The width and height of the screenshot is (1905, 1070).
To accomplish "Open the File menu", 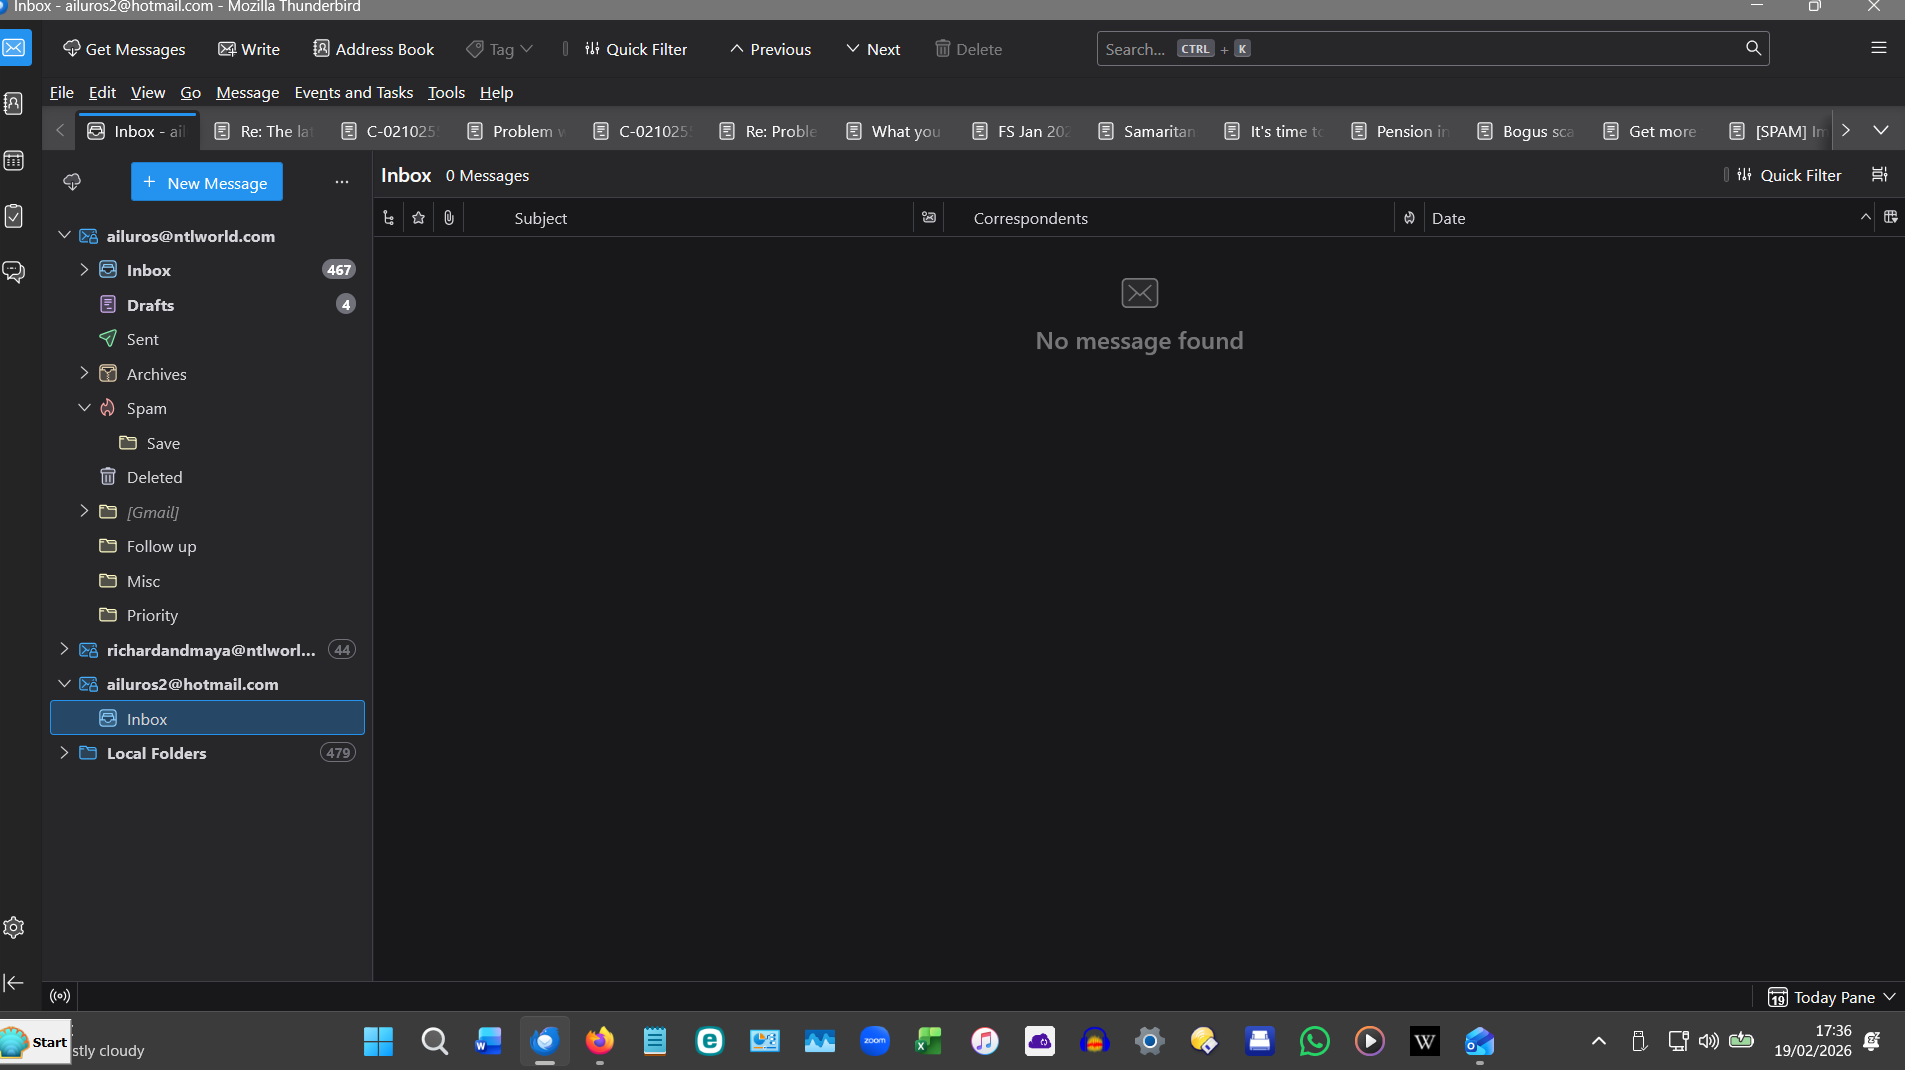I will tap(62, 92).
